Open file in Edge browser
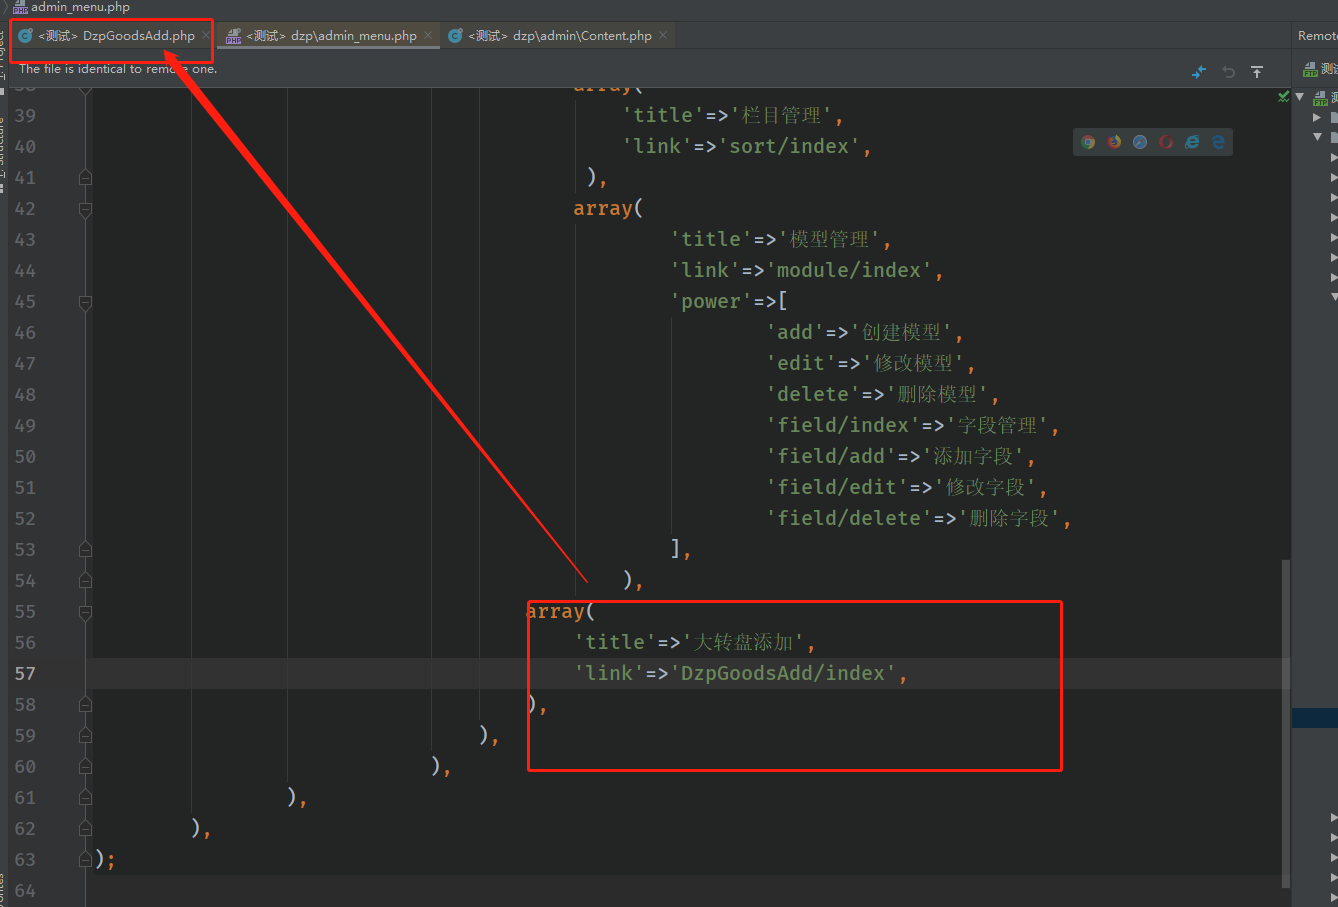1338x907 pixels. click(1218, 142)
